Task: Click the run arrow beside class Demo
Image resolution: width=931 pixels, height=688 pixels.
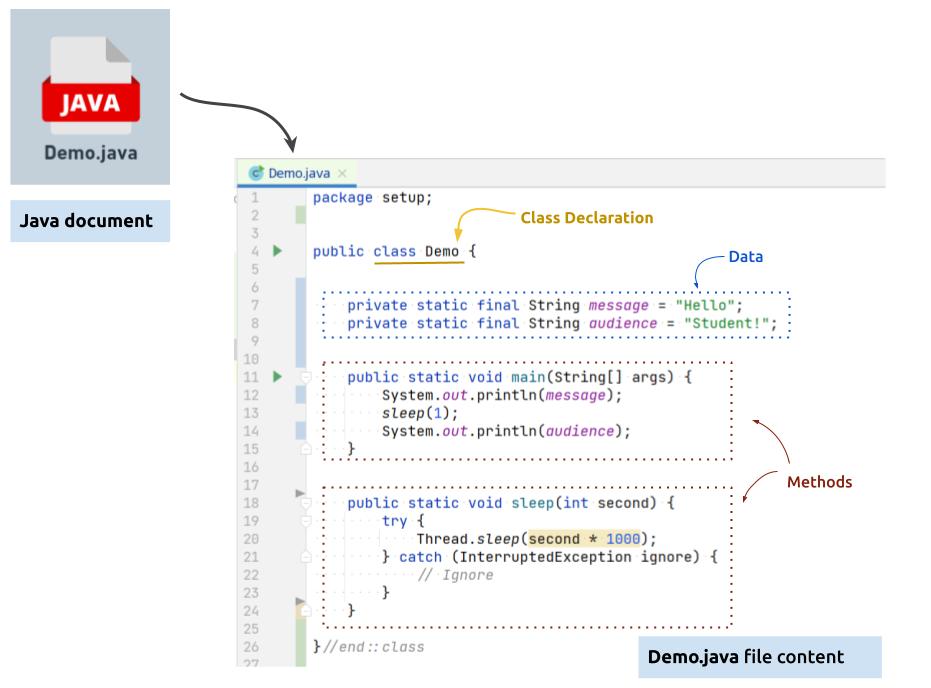Action: point(277,251)
